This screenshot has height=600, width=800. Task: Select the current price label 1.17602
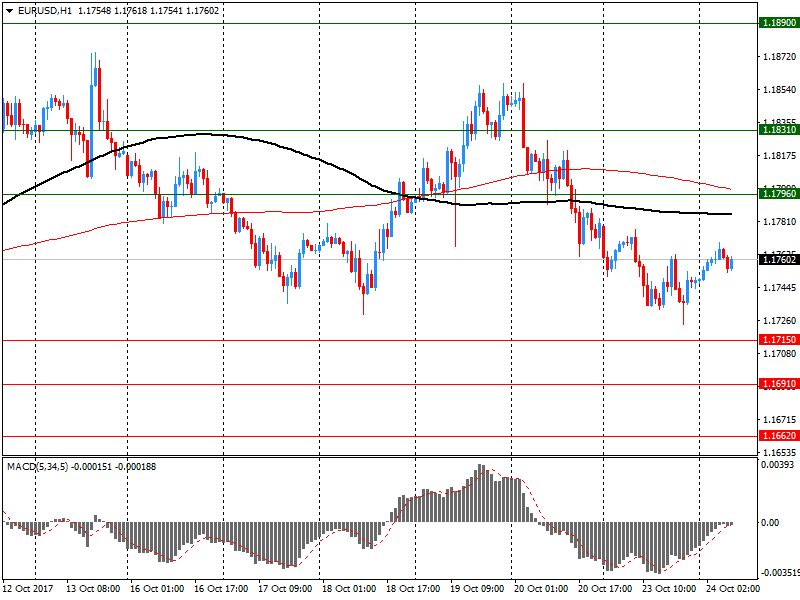pos(779,260)
